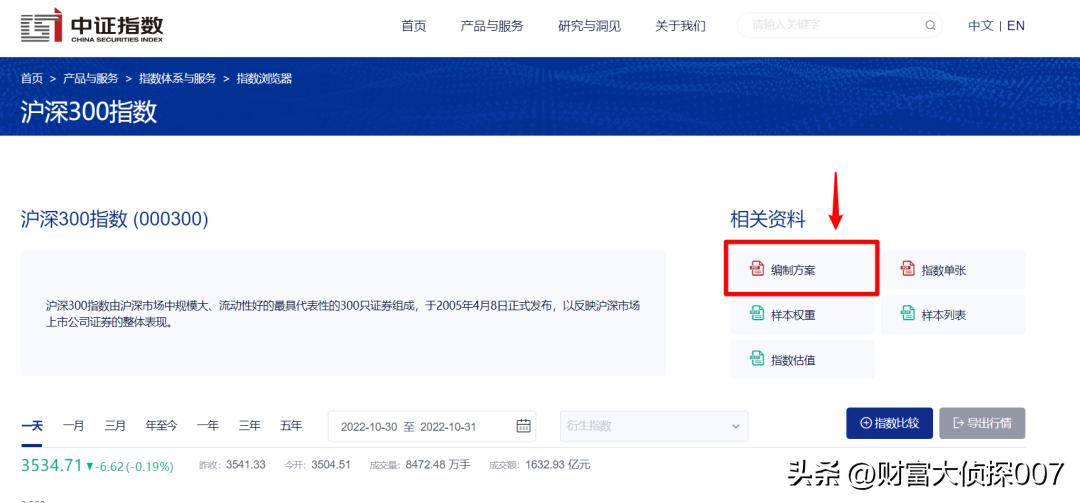Click the 昨收 value 3541.33
This screenshot has height=503, width=1080.
[245, 465]
